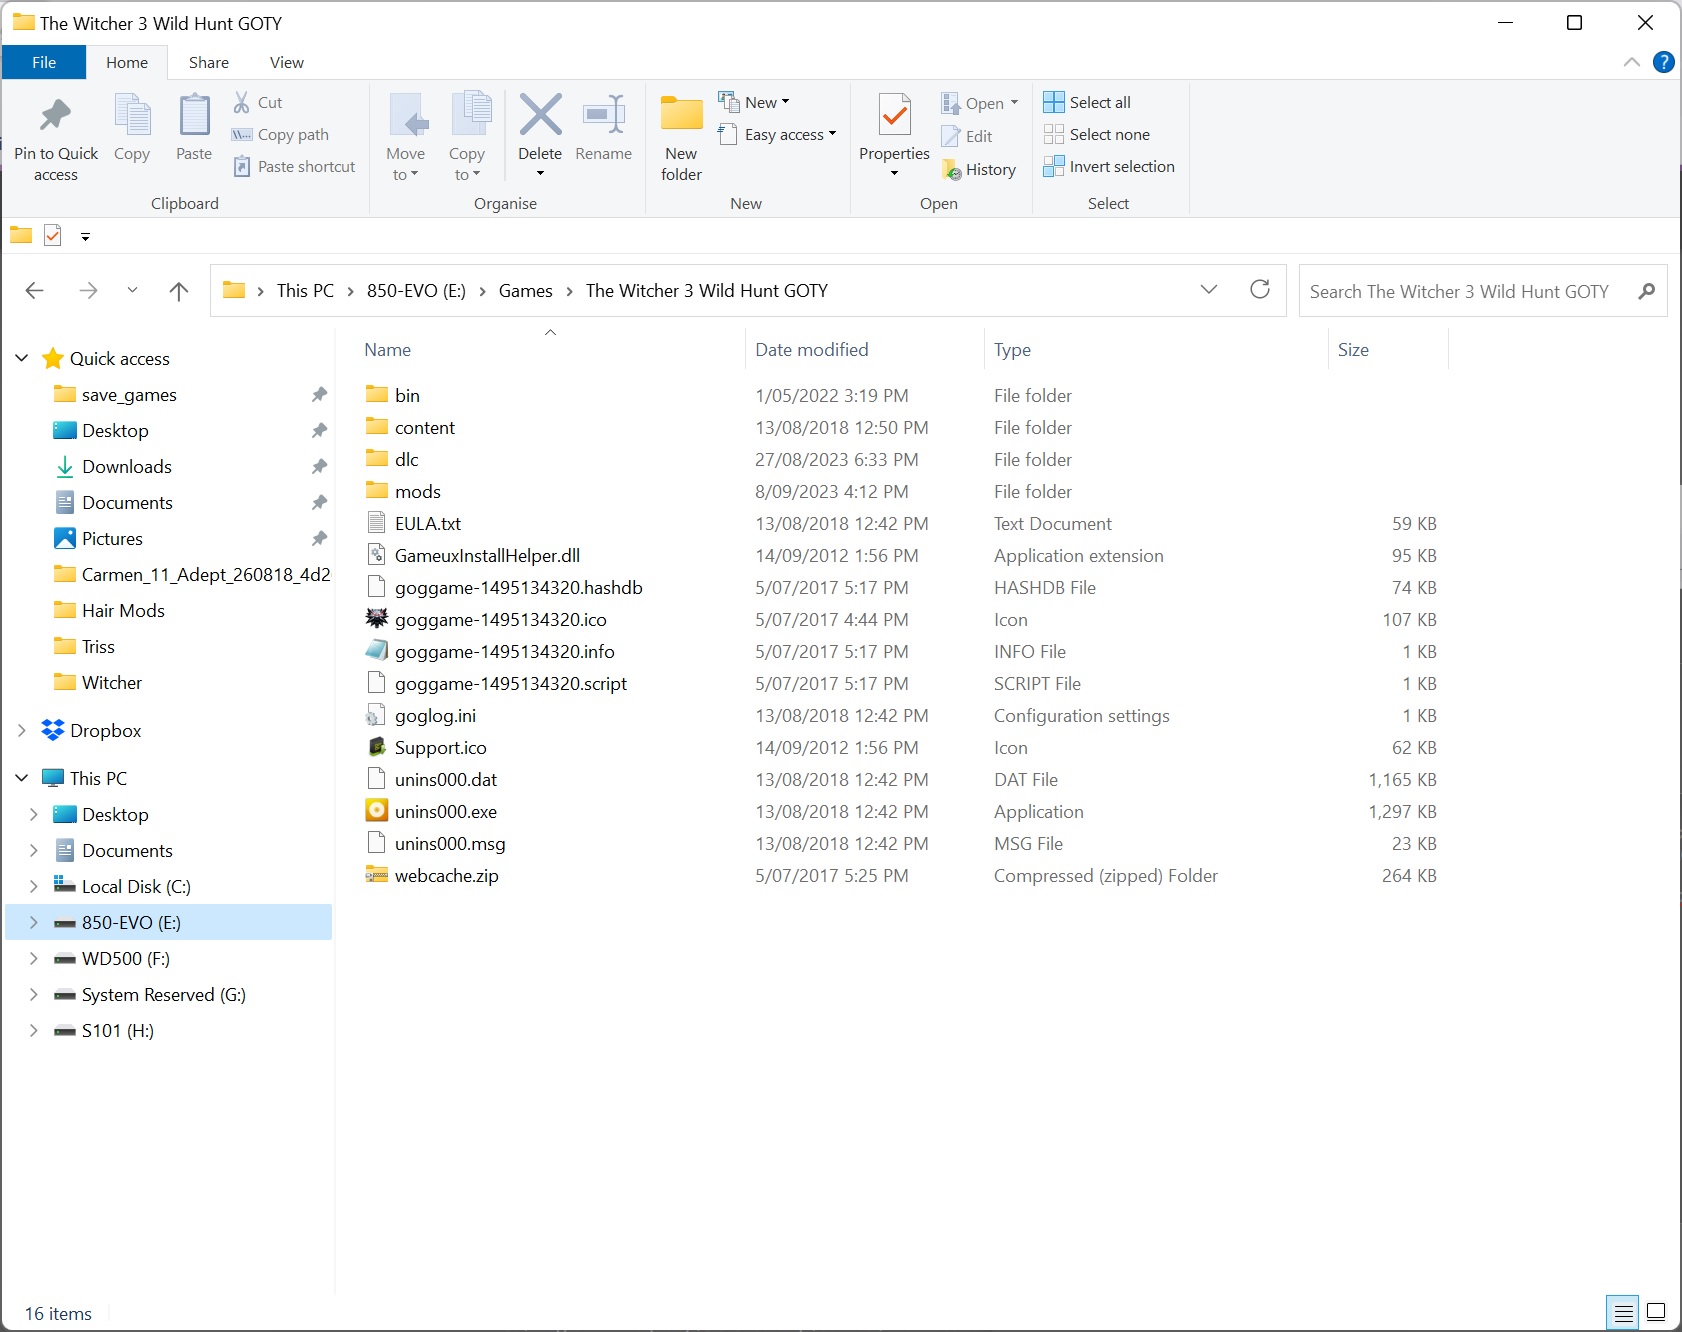Click the Copy icon in Clipboard group
The height and width of the screenshot is (1332, 1682).
coord(132,115)
